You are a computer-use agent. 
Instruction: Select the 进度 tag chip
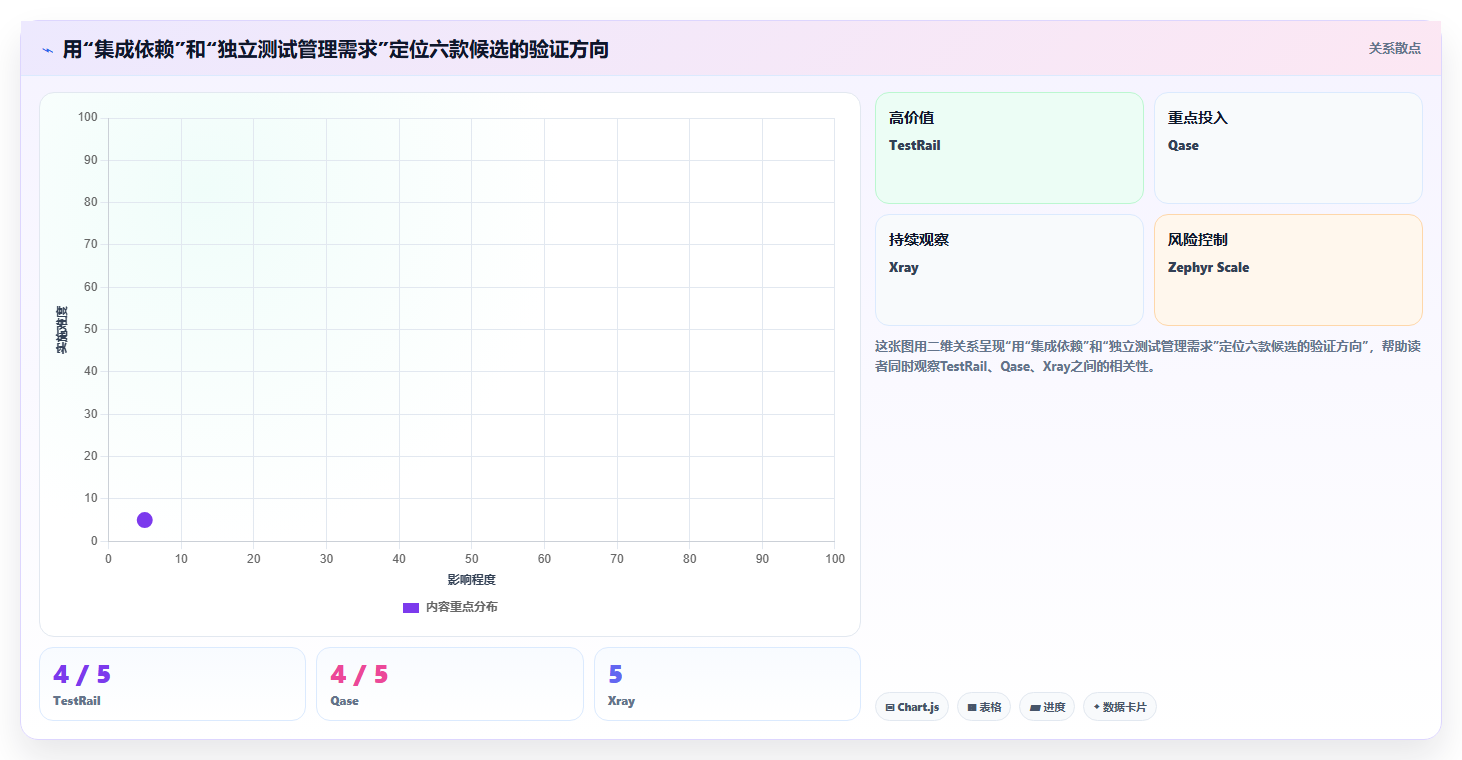[1047, 707]
